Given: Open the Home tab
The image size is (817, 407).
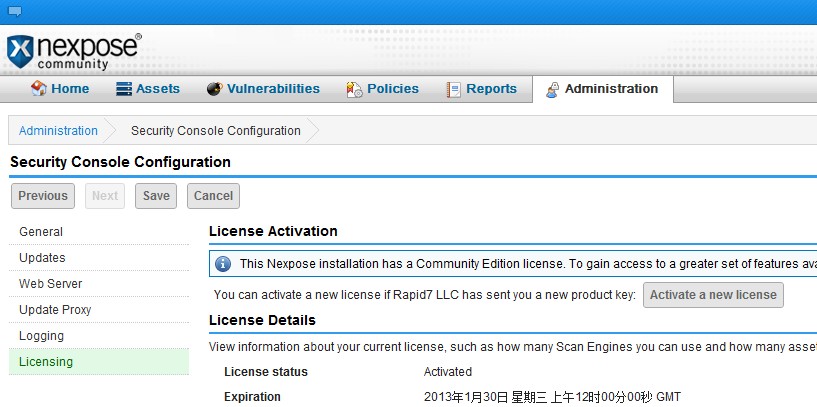Looking at the screenshot, I should (x=60, y=89).
